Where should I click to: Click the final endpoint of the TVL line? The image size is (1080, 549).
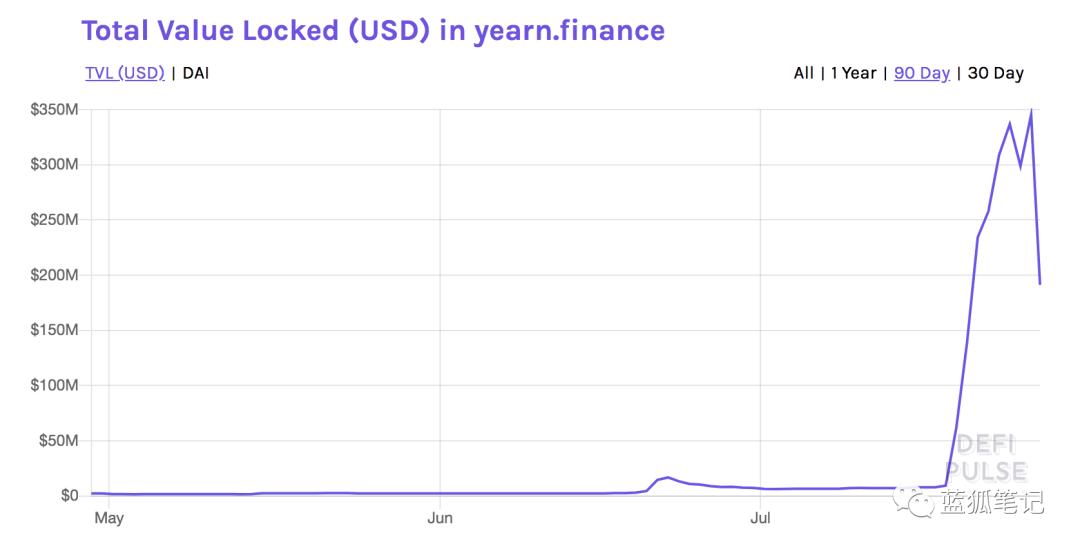click(x=1040, y=283)
